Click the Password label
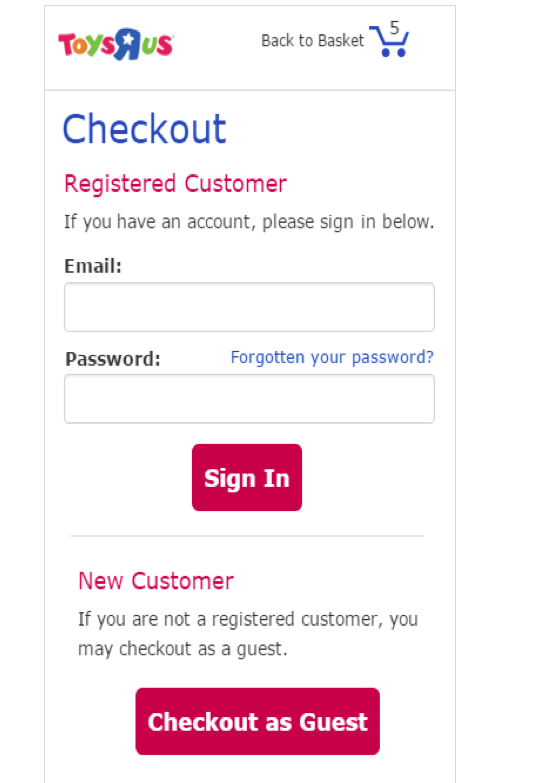Screen dimensions: 536x783 pos(113,359)
